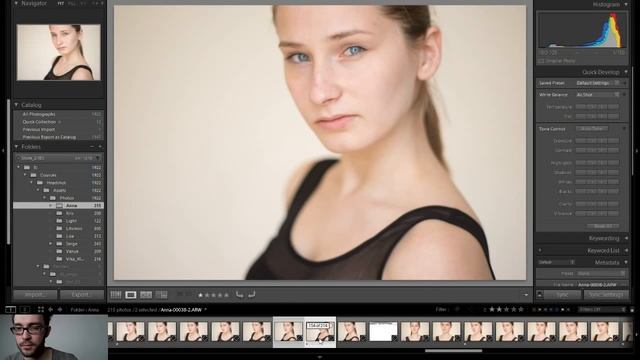
Task: Switch to Loupe view in the toolbar
Action: (131, 294)
